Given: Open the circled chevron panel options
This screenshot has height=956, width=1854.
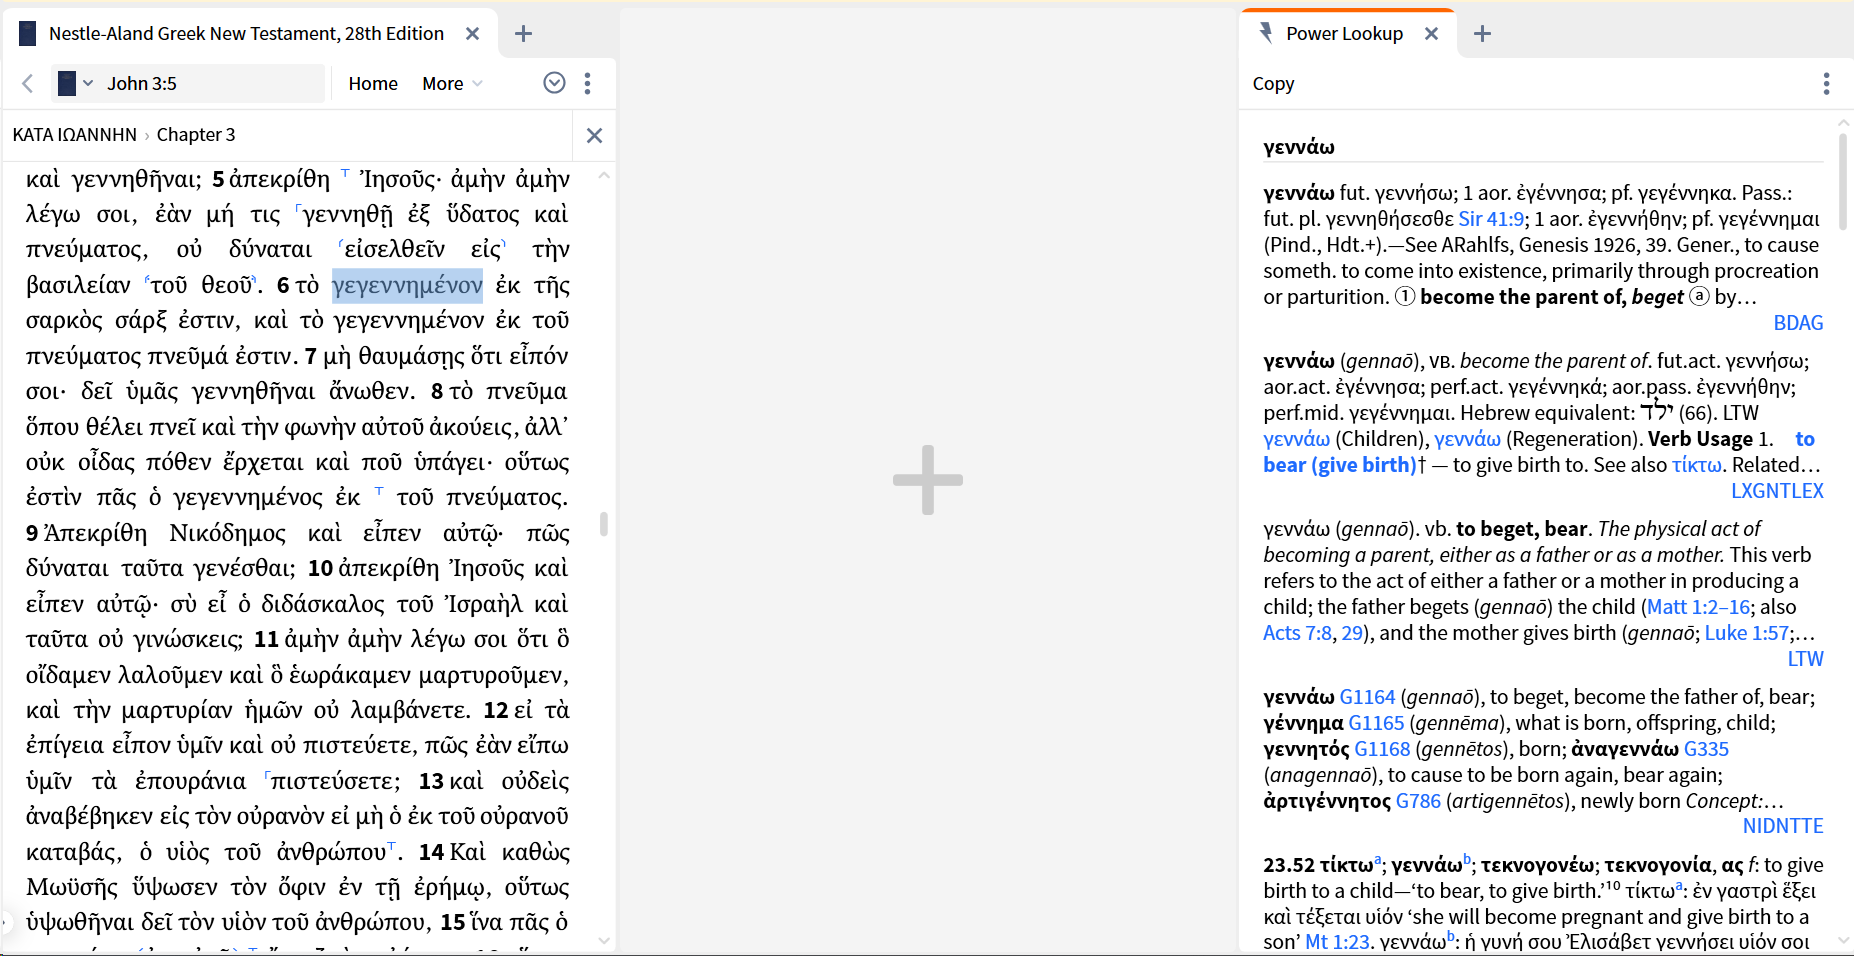Looking at the screenshot, I should pos(555,83).
